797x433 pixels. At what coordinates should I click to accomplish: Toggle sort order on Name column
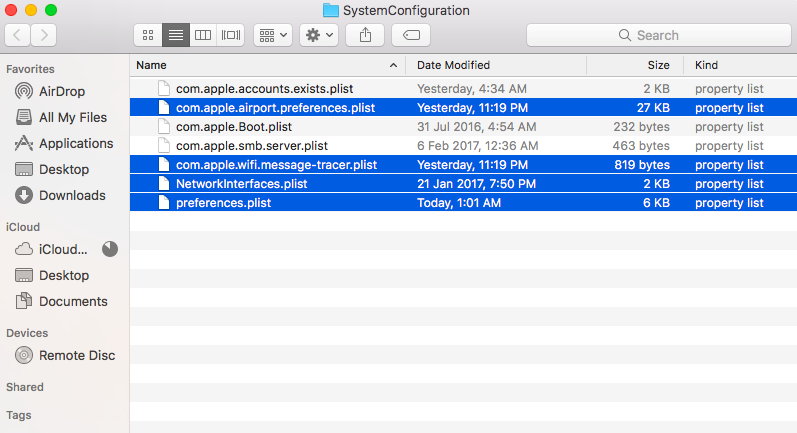266,65
